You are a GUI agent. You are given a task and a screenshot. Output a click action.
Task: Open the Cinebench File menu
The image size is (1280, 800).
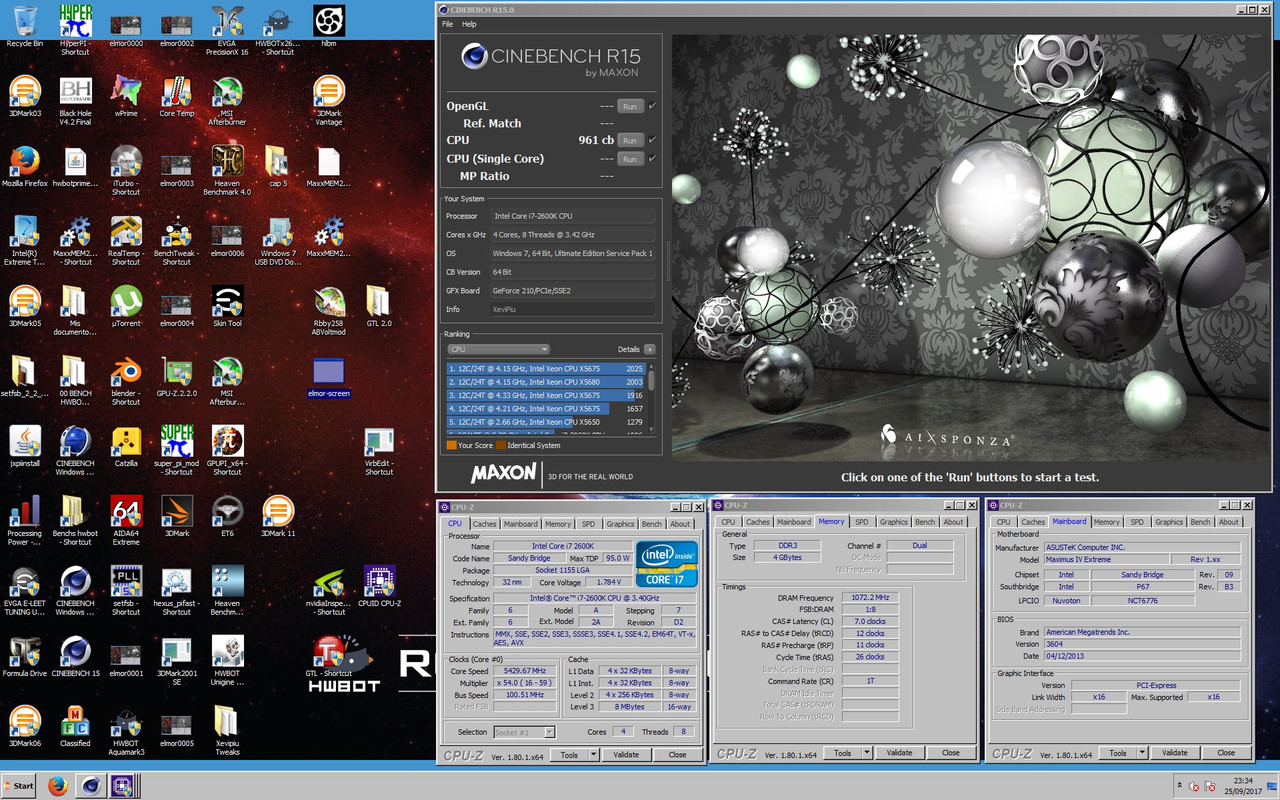(x=448, y=24)
